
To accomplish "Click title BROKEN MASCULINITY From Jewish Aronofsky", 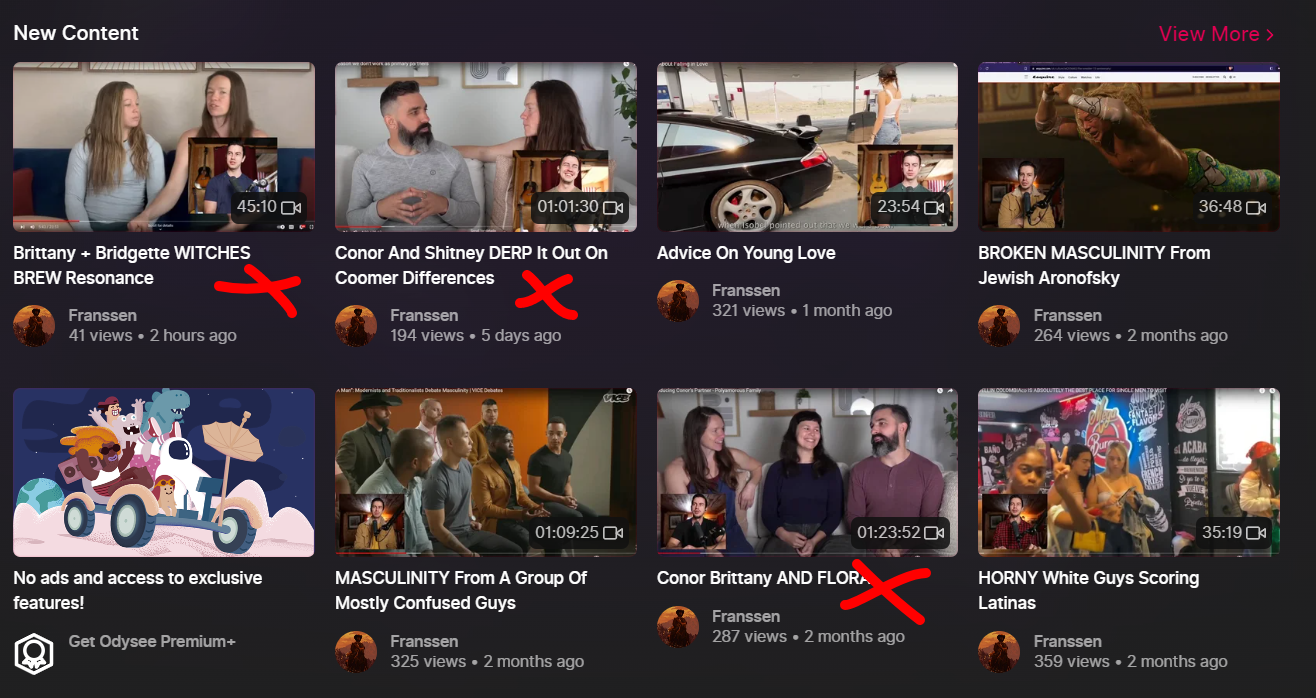I will tap(1094, 265).
